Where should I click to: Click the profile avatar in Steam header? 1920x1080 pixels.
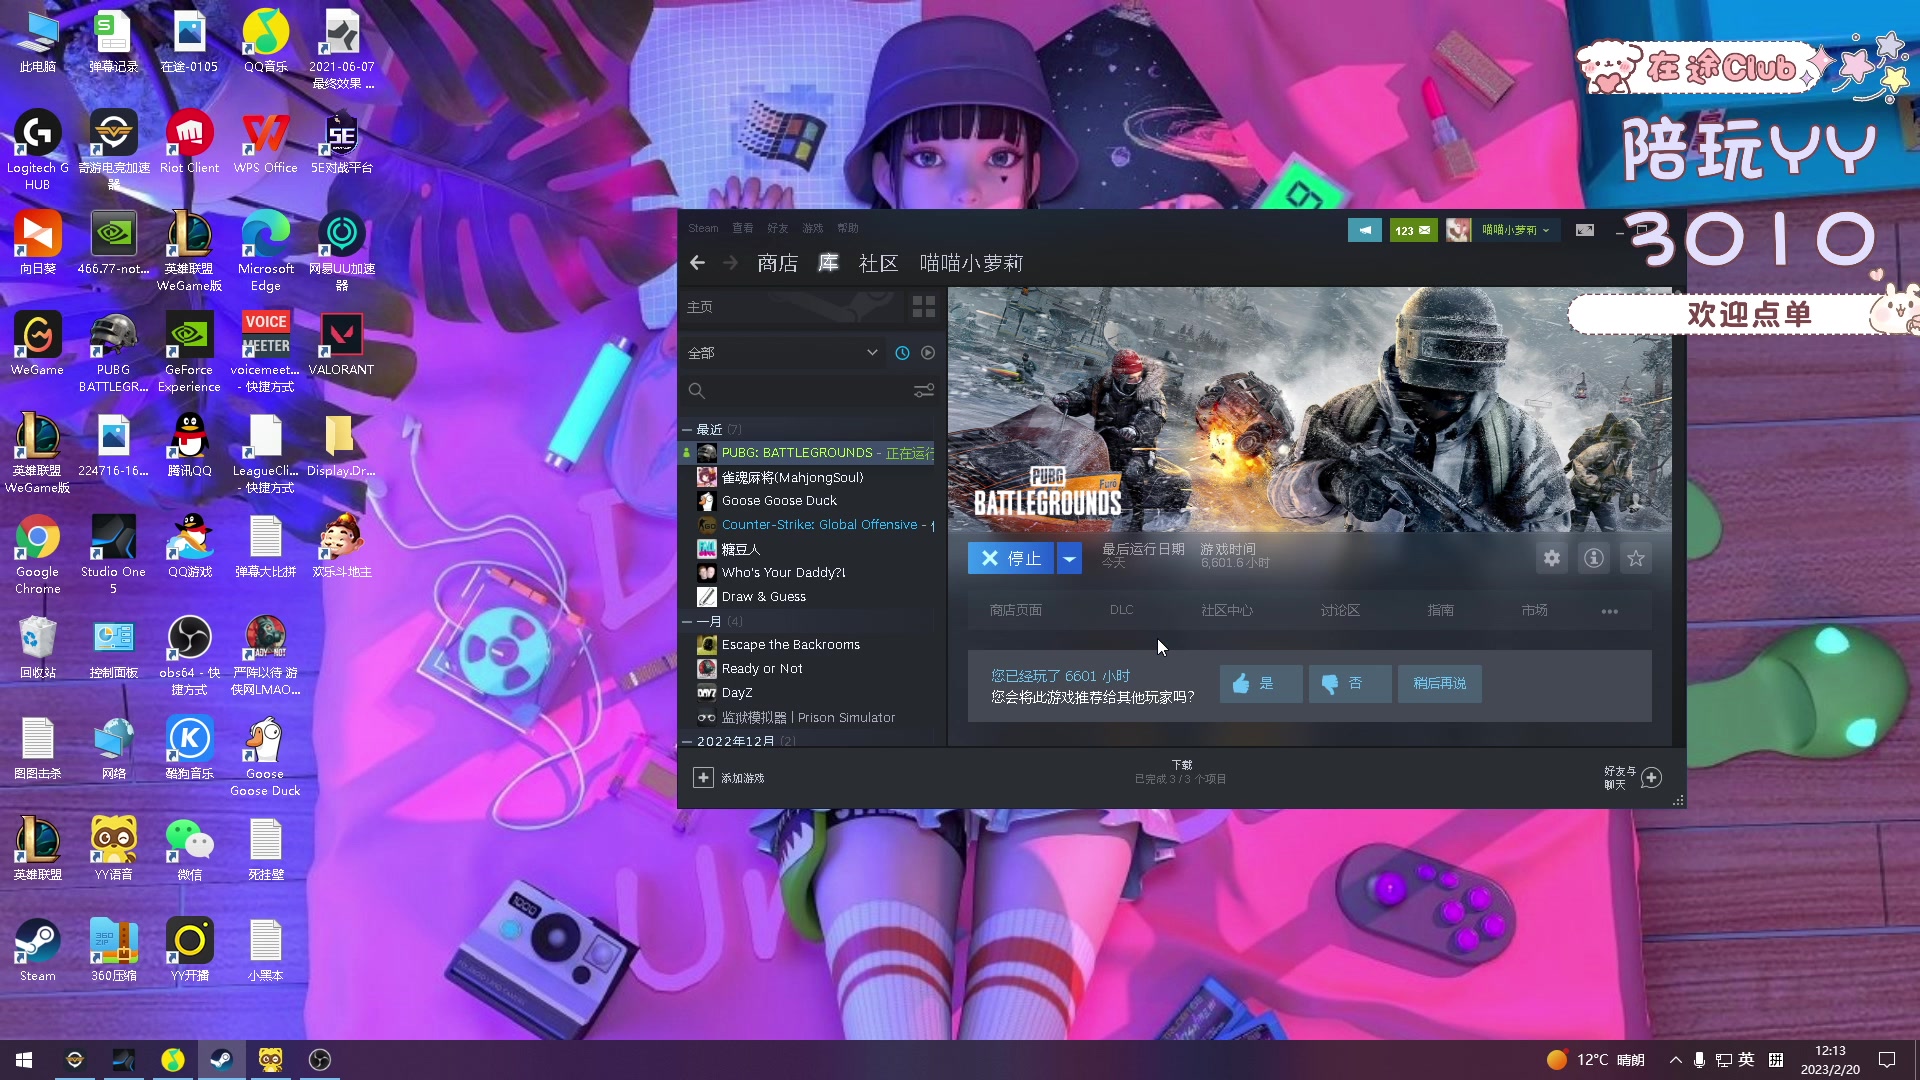click(x=1459, y=230)
